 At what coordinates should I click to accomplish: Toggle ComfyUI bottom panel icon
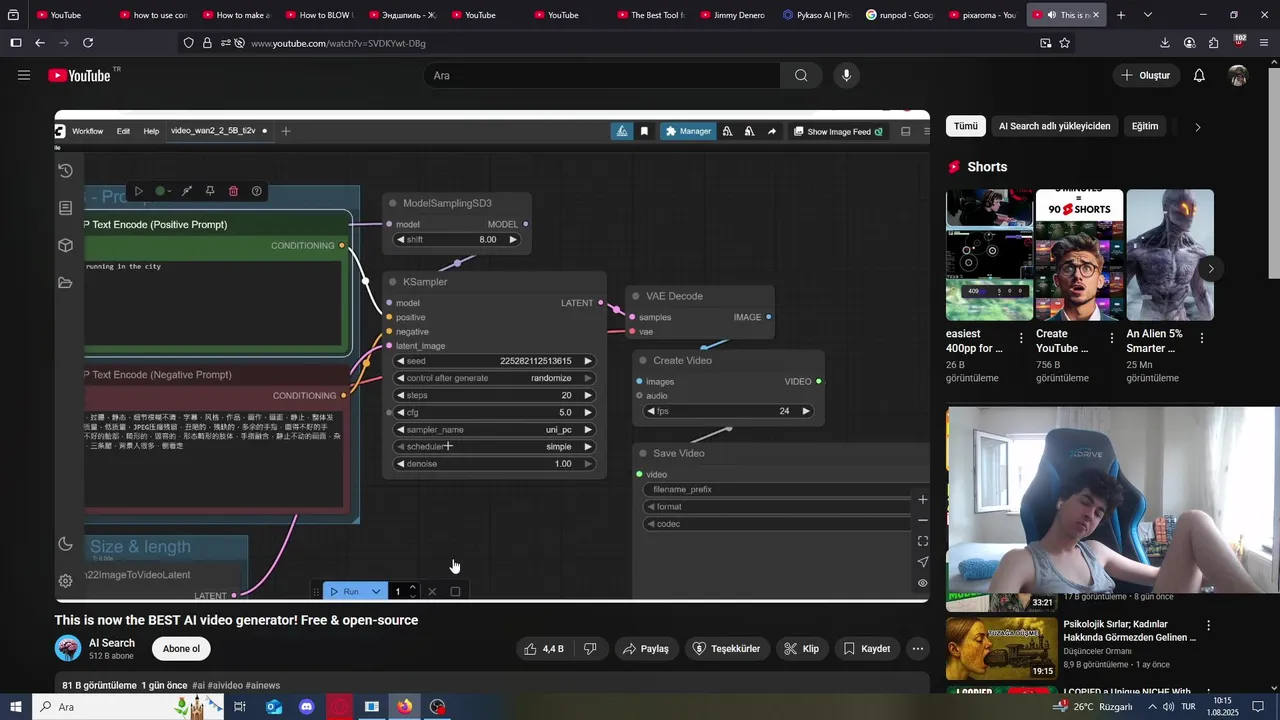click(905, 131)
